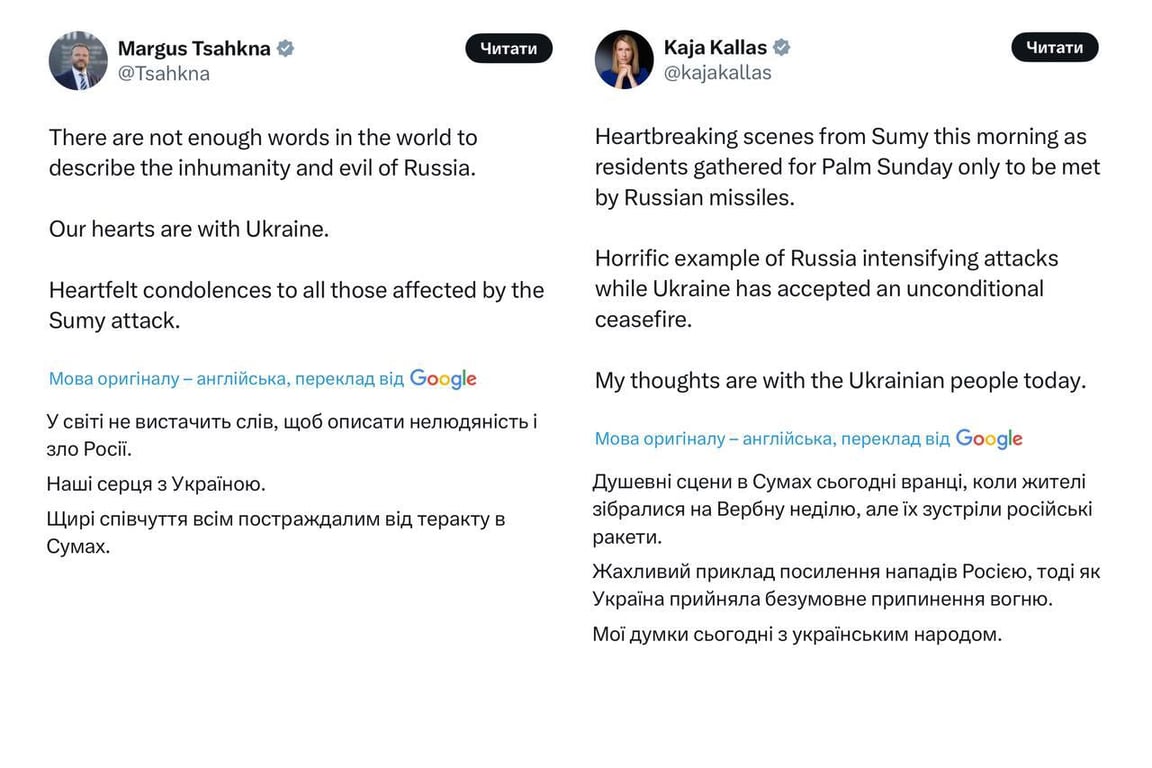
Task: Select the blue checkmark next to Kaja Kallas
Action: click(x=781, y=46)
